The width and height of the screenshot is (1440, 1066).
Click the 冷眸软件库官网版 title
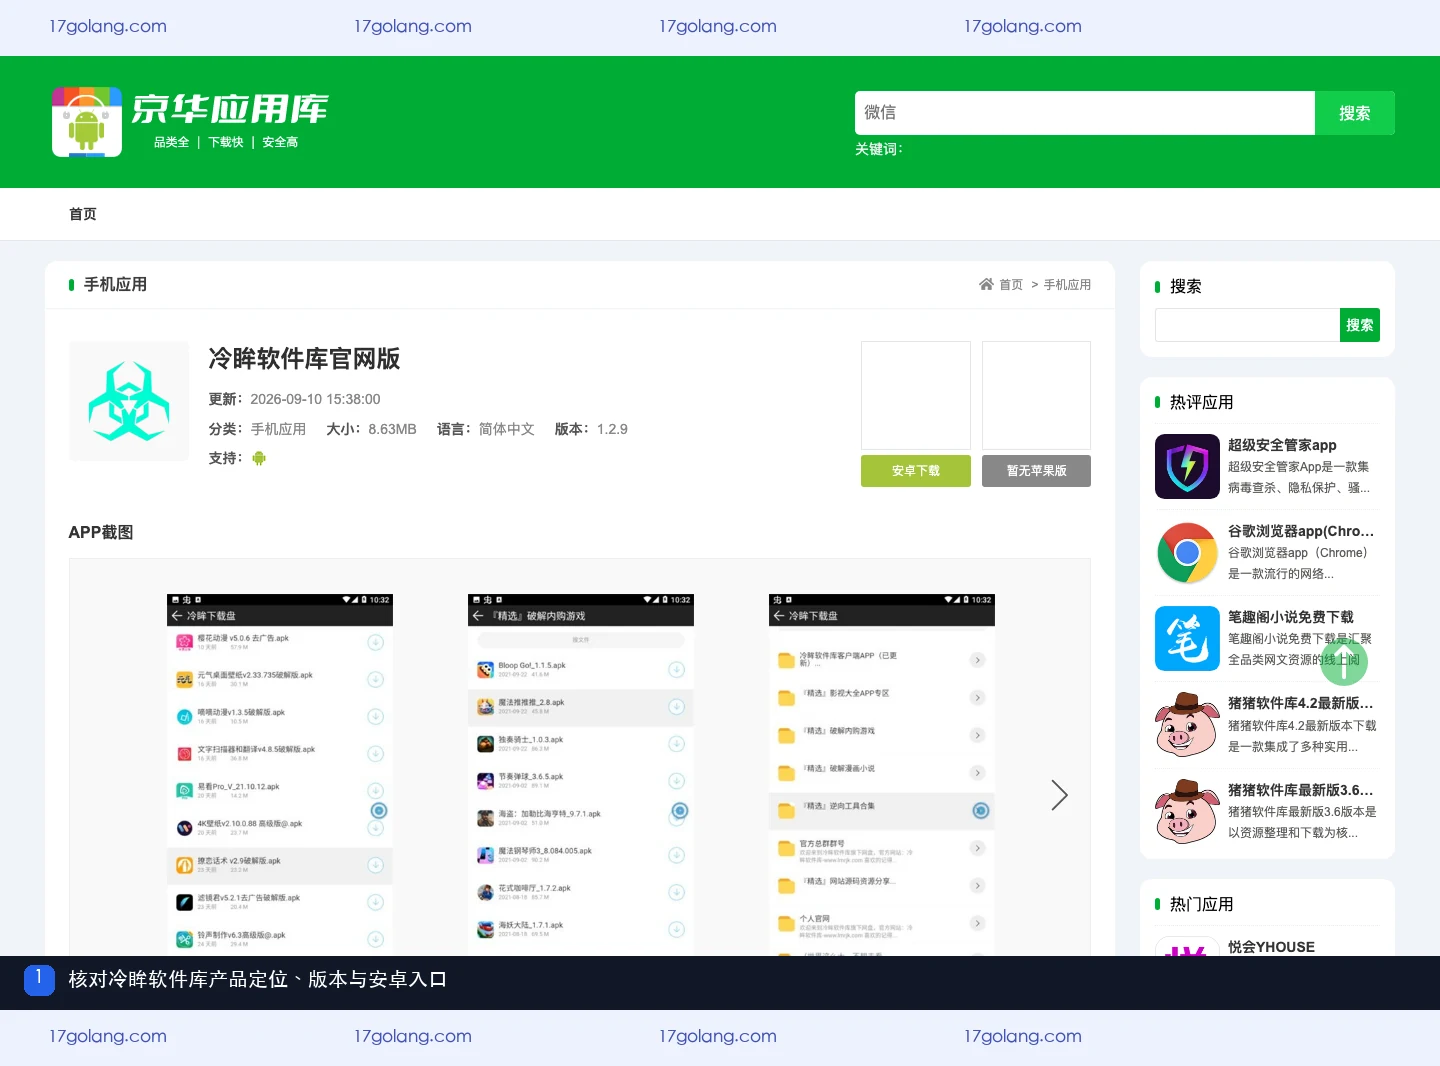pyautogui.click(x=304, y=358)
